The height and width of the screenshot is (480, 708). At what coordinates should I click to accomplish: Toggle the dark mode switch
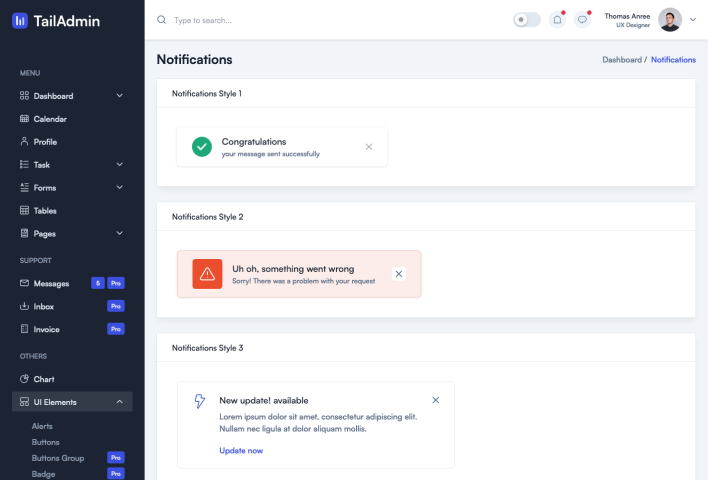tap(526, 19)
